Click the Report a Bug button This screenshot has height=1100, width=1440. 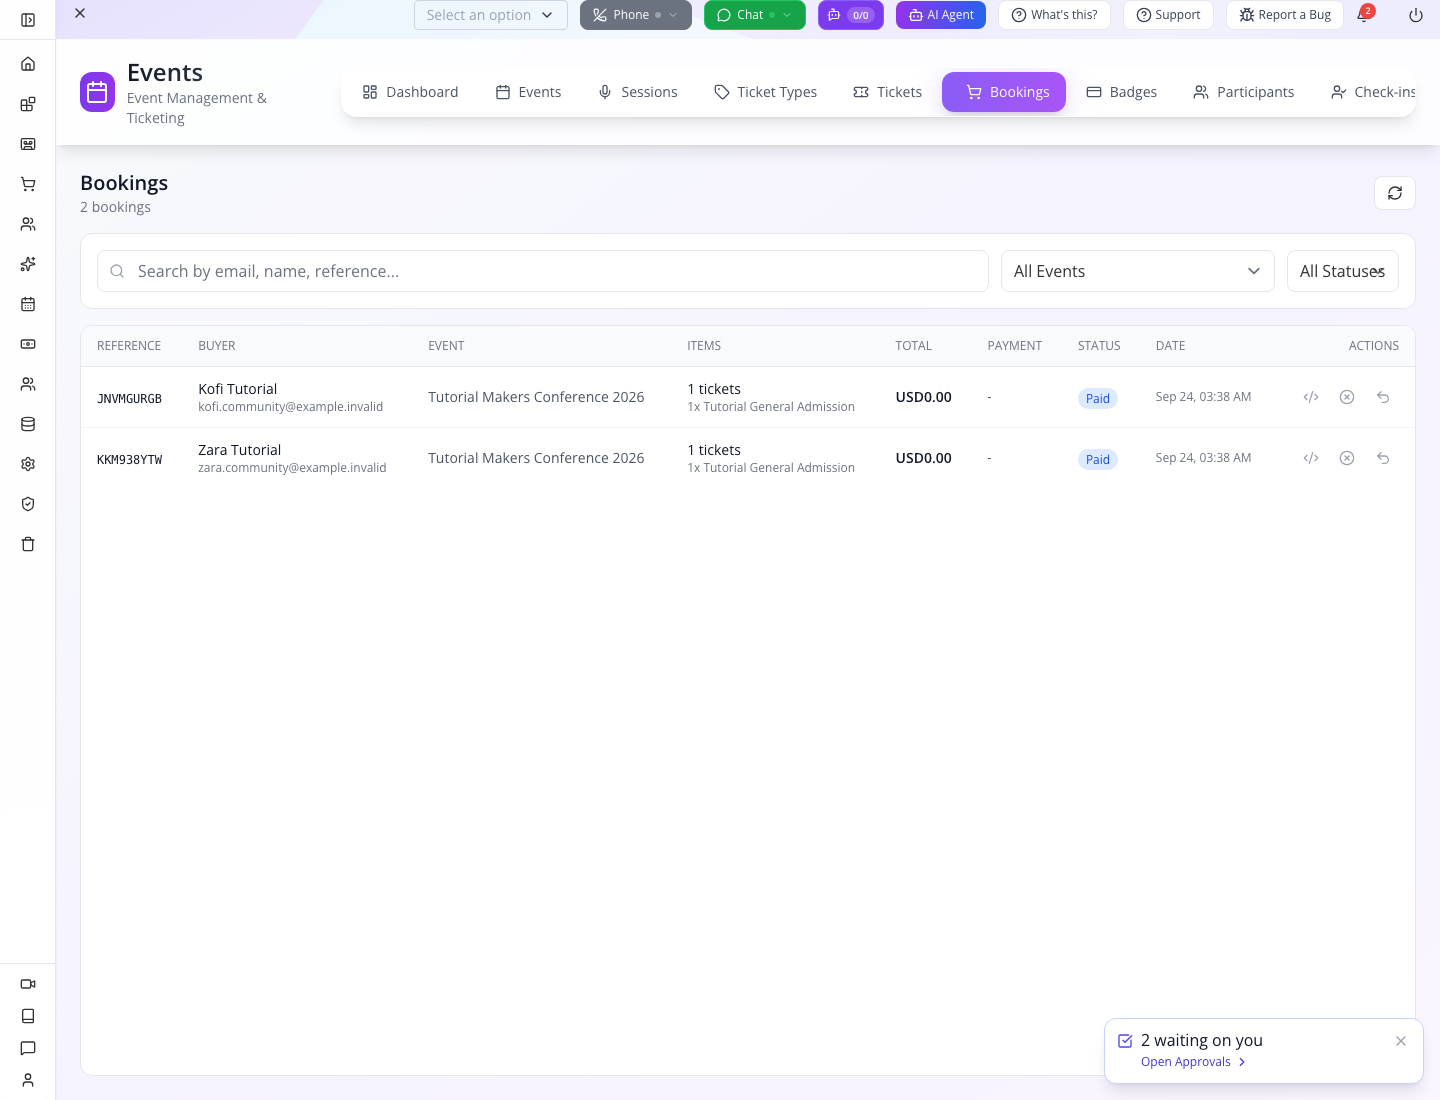pyautogui.click(x=1285, y=15)
